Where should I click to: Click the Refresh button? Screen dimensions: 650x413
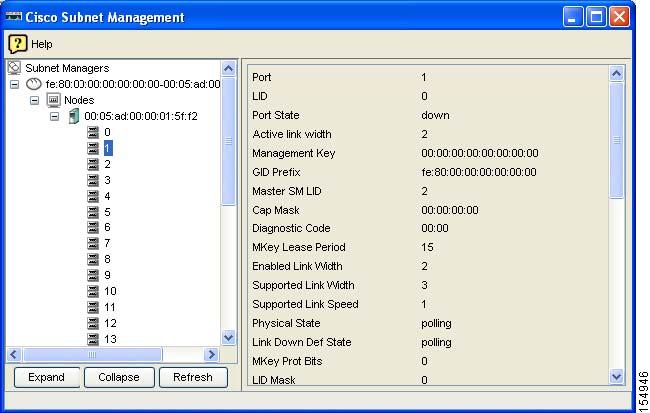(193, 377)
